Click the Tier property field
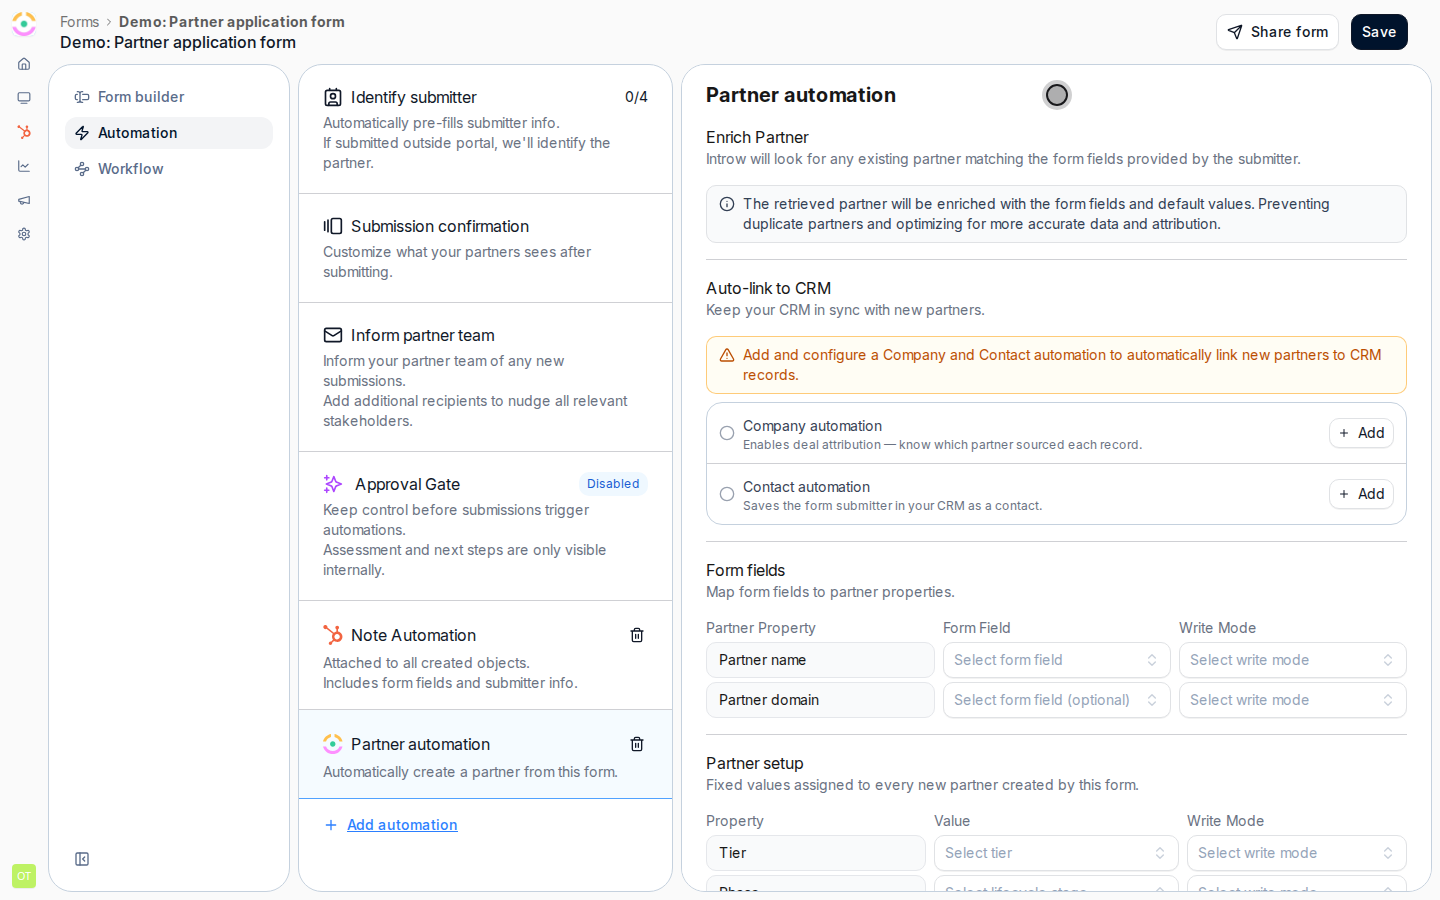1440x900 pixels. click(816, 853)
